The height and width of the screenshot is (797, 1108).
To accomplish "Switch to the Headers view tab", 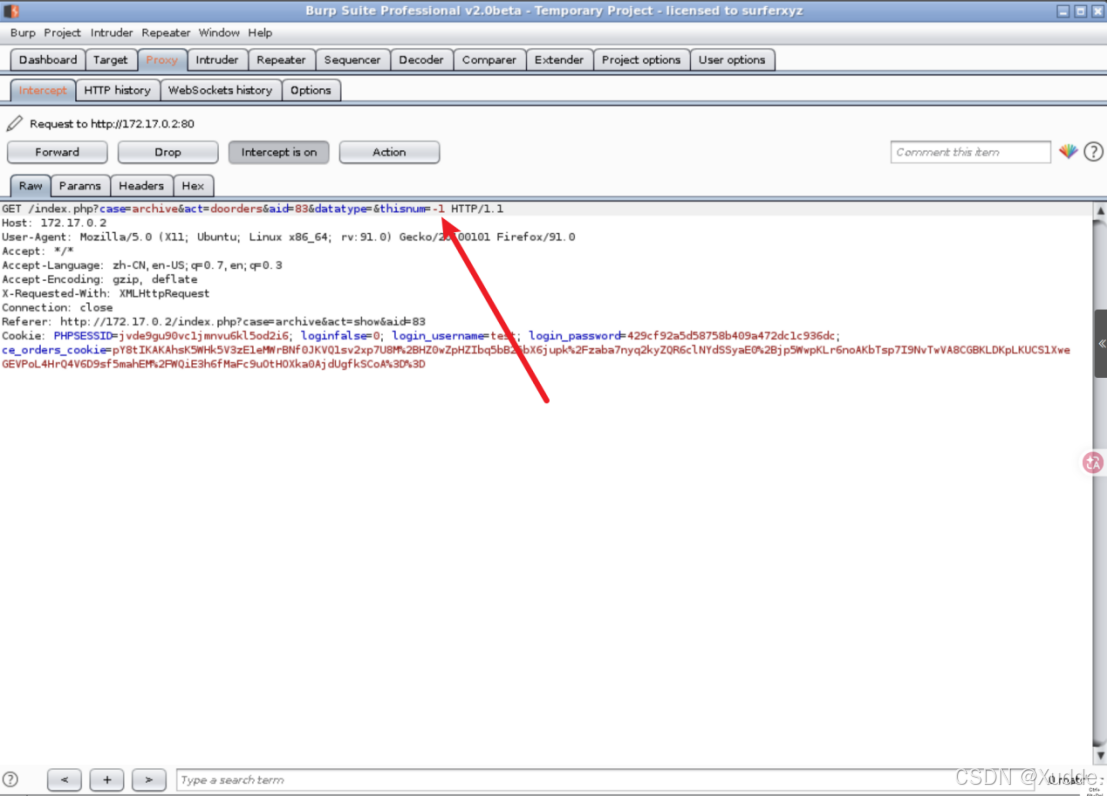I will pyautogui.click(x=141, y=186).
